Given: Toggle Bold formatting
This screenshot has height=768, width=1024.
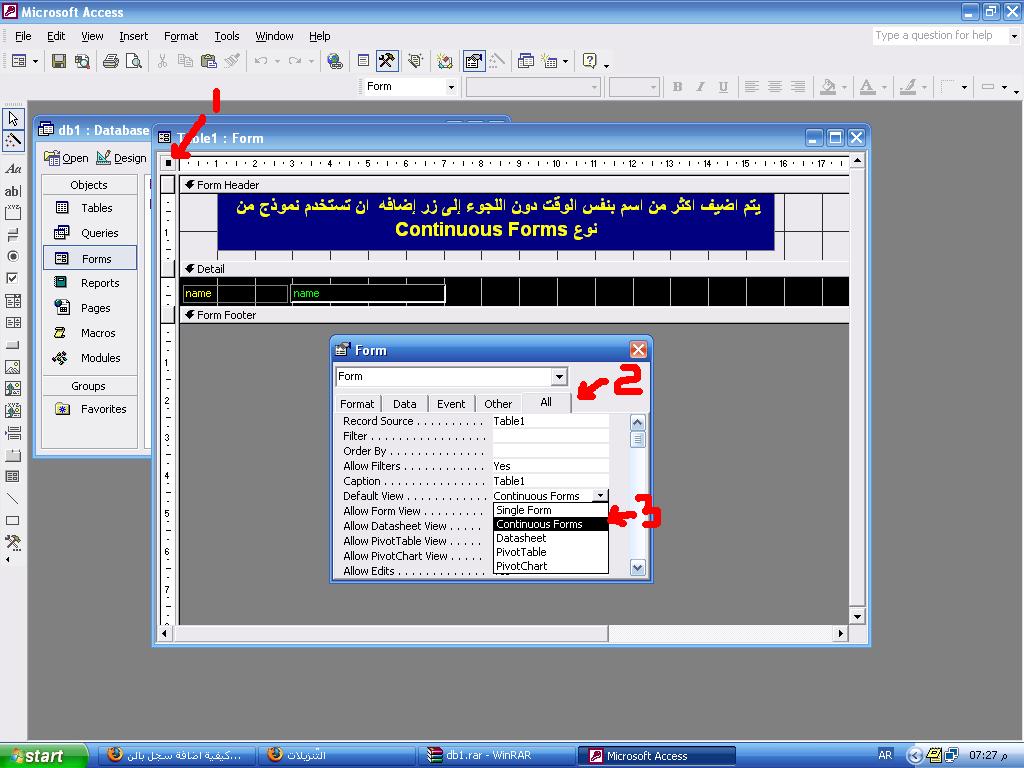Looking at the screenshot, I should pos(677,87).
